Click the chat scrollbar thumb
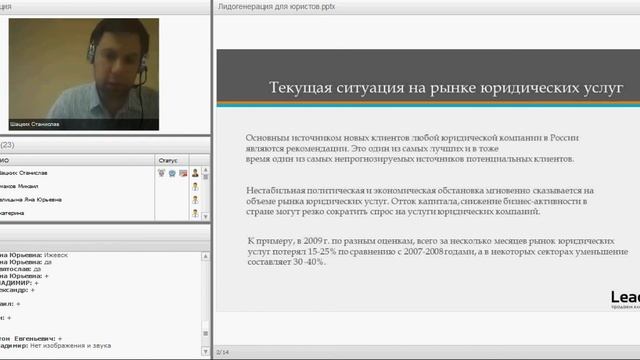Viewport: 640px width, 360px height. tap(206, 333)
